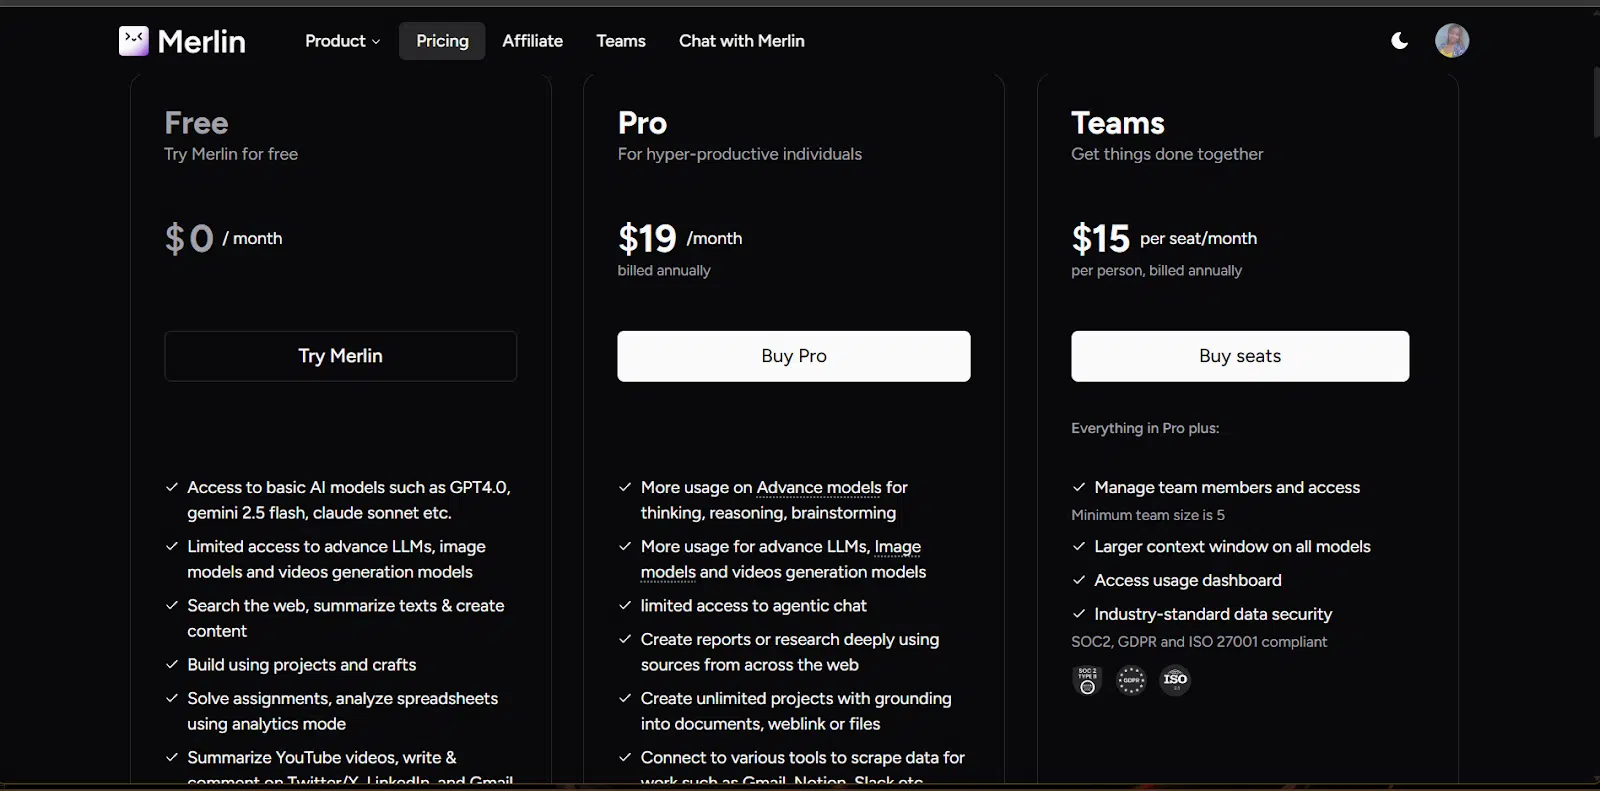The image size is (1600, 791).
Task: Click the Buy Pro button
Action: click(x=794, y=356)
